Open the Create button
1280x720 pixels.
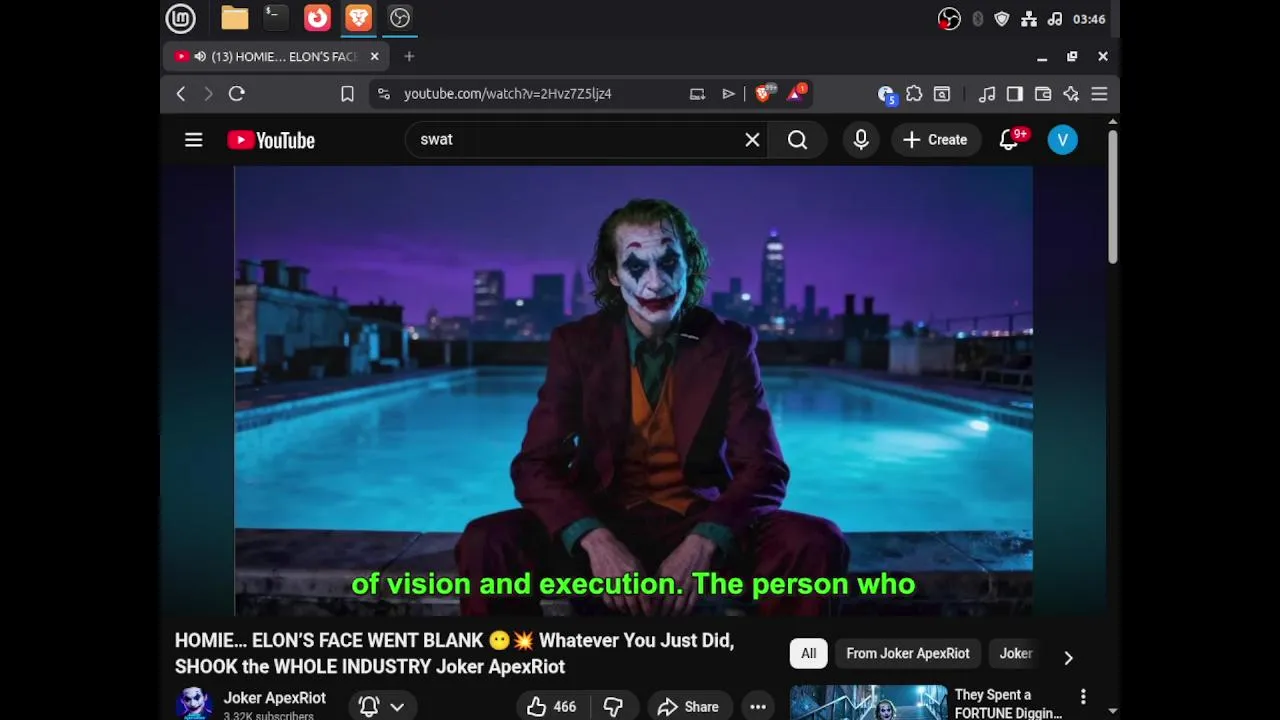(936, 140)
